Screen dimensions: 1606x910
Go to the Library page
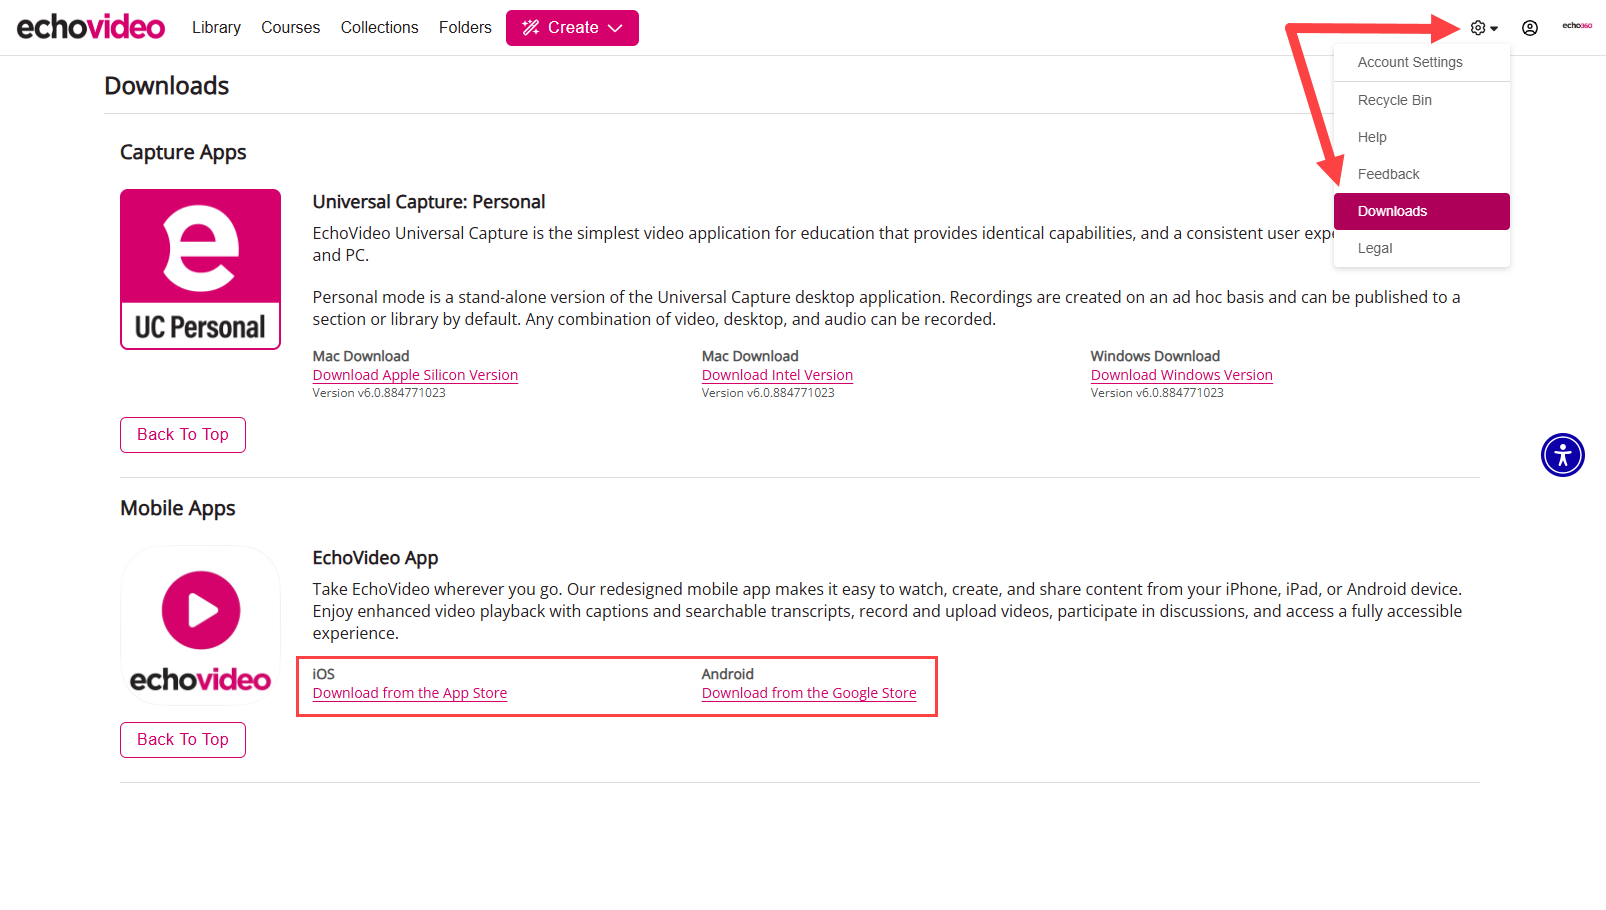[216, 28]
